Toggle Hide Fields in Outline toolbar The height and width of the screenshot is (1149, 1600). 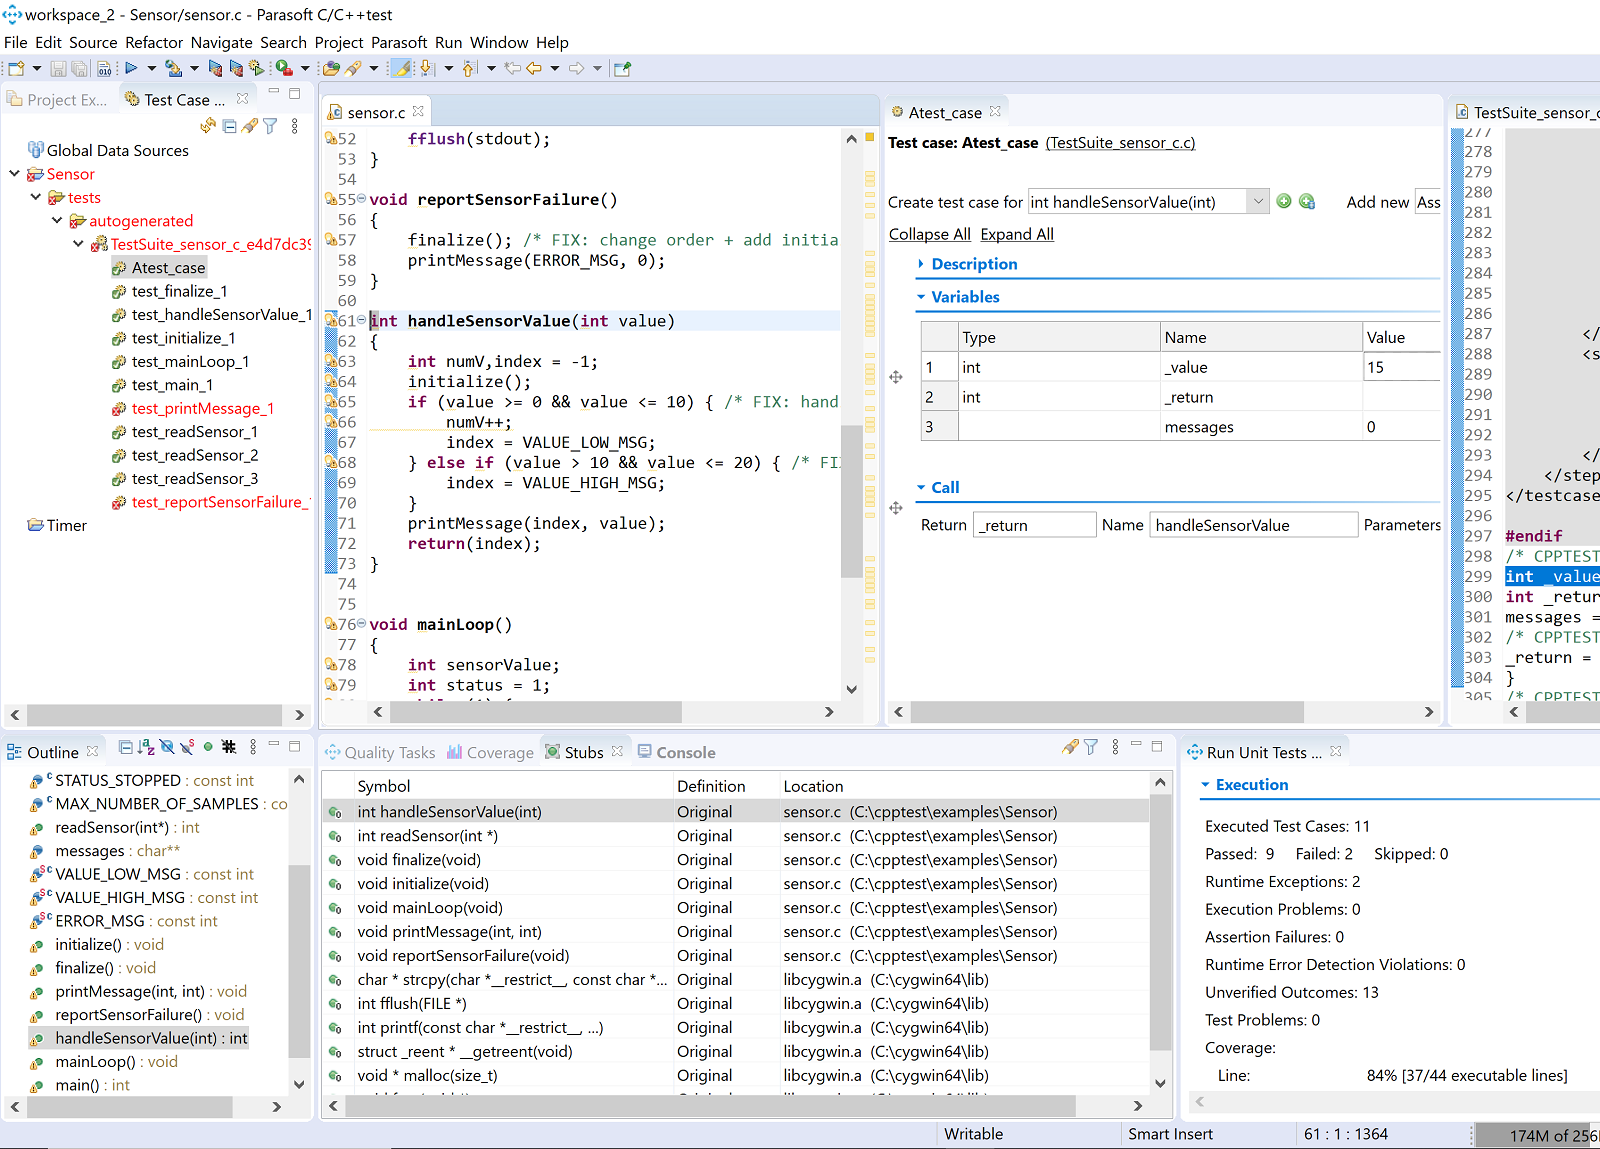167,747
